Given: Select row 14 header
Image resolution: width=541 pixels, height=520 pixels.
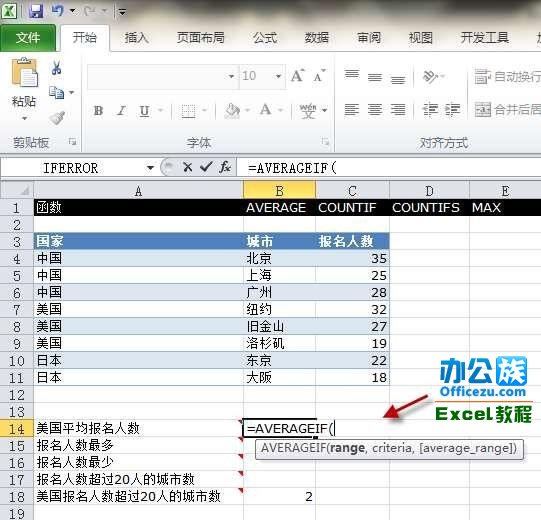Looking at the screenshot, I should [x=17, y=428].
